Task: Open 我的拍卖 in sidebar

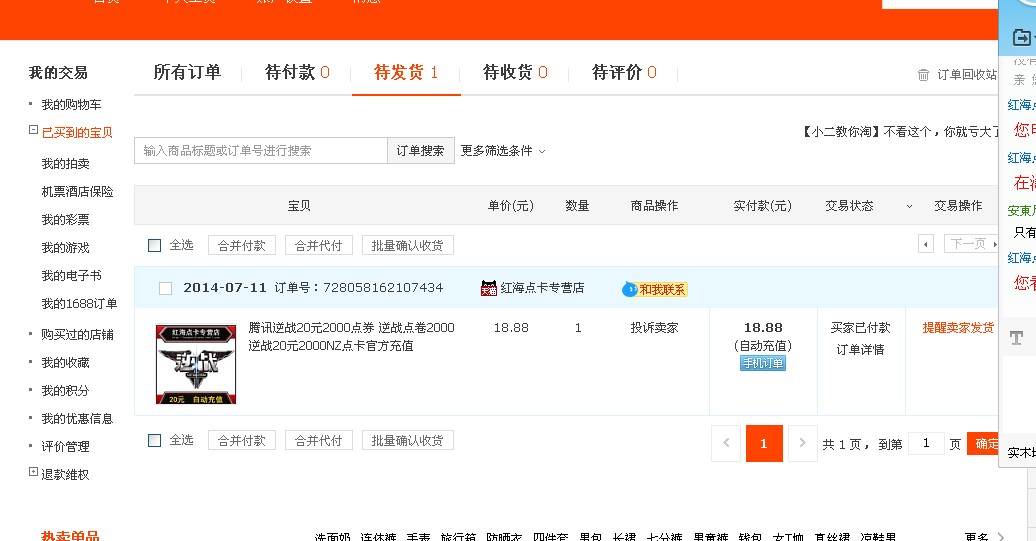Action: pos(65,164)
